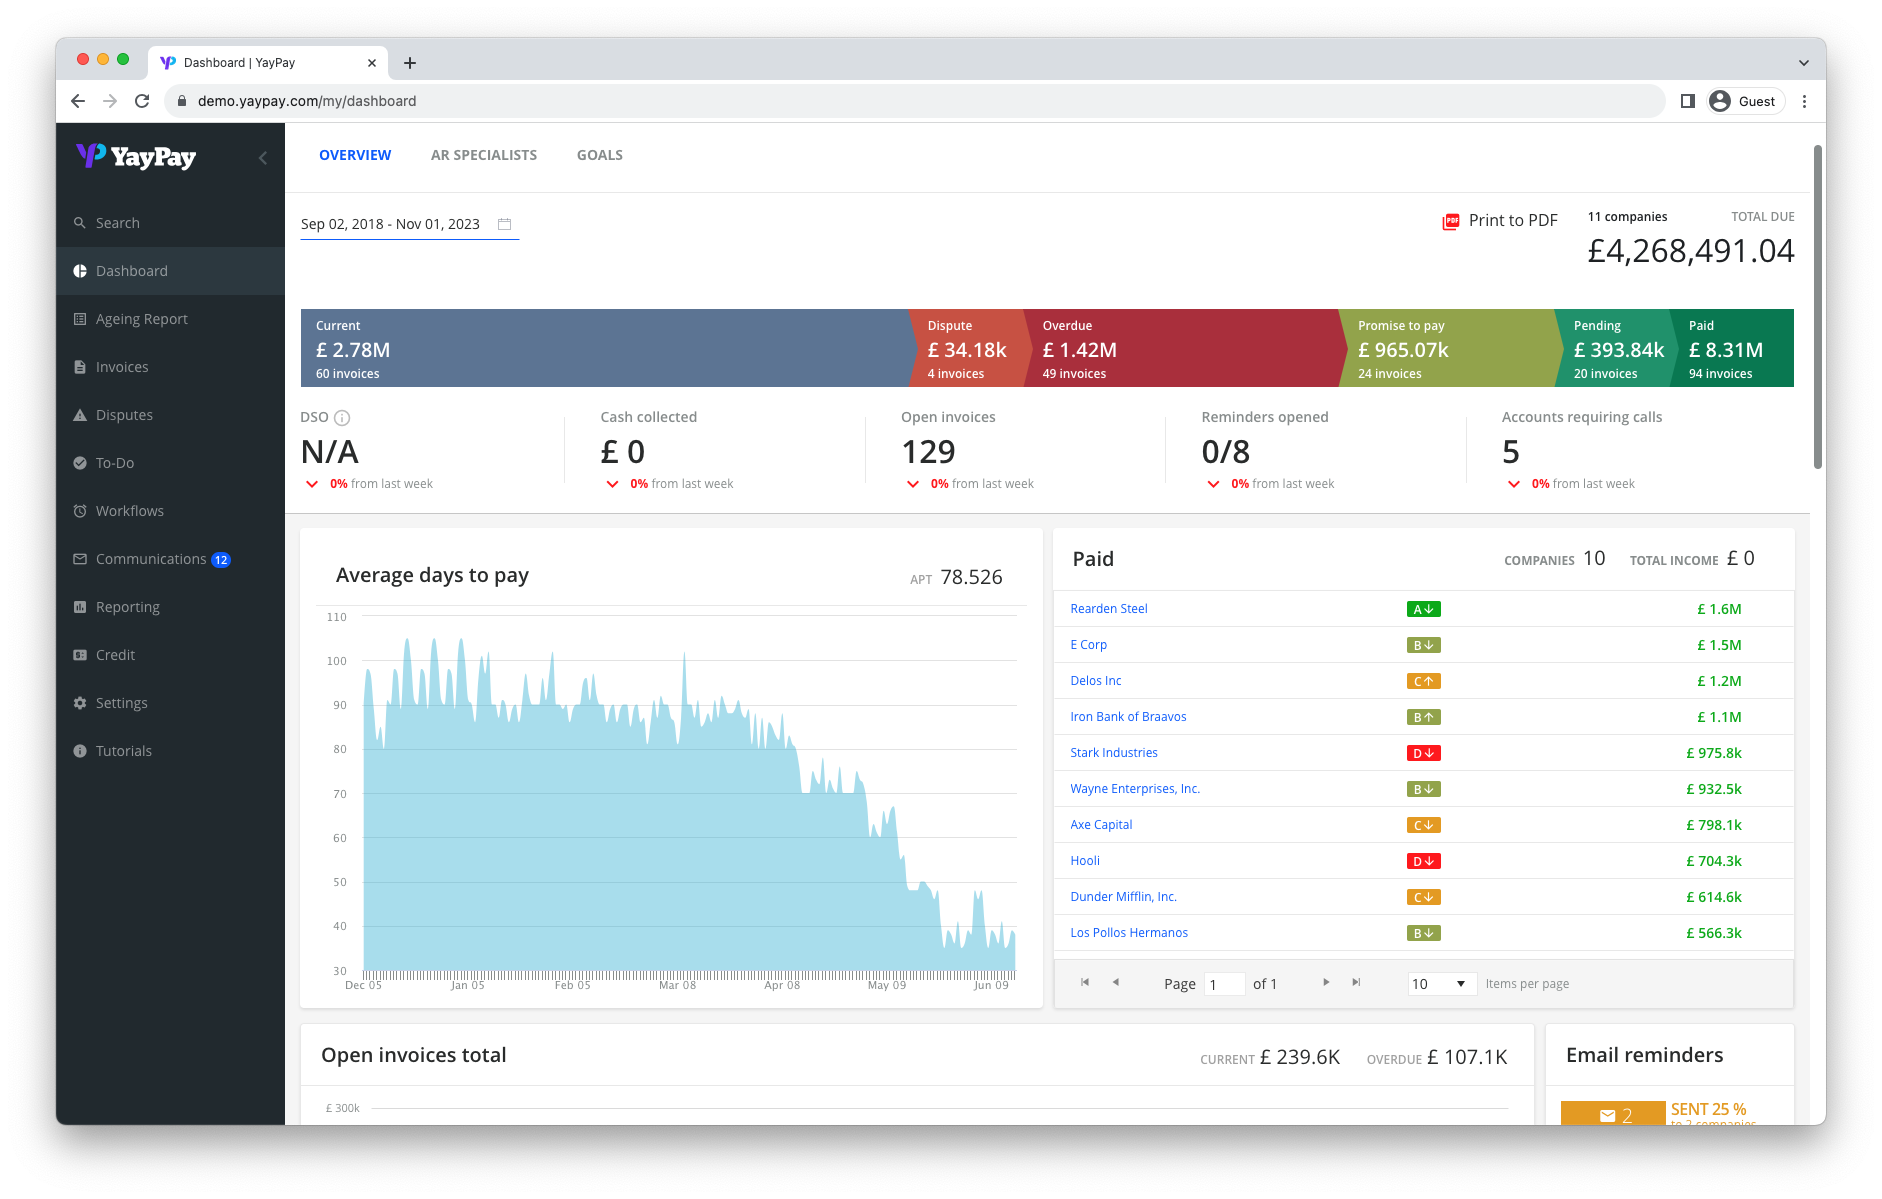Collapse the sidebar with the chevron arrow

click(x=263, y=158)
